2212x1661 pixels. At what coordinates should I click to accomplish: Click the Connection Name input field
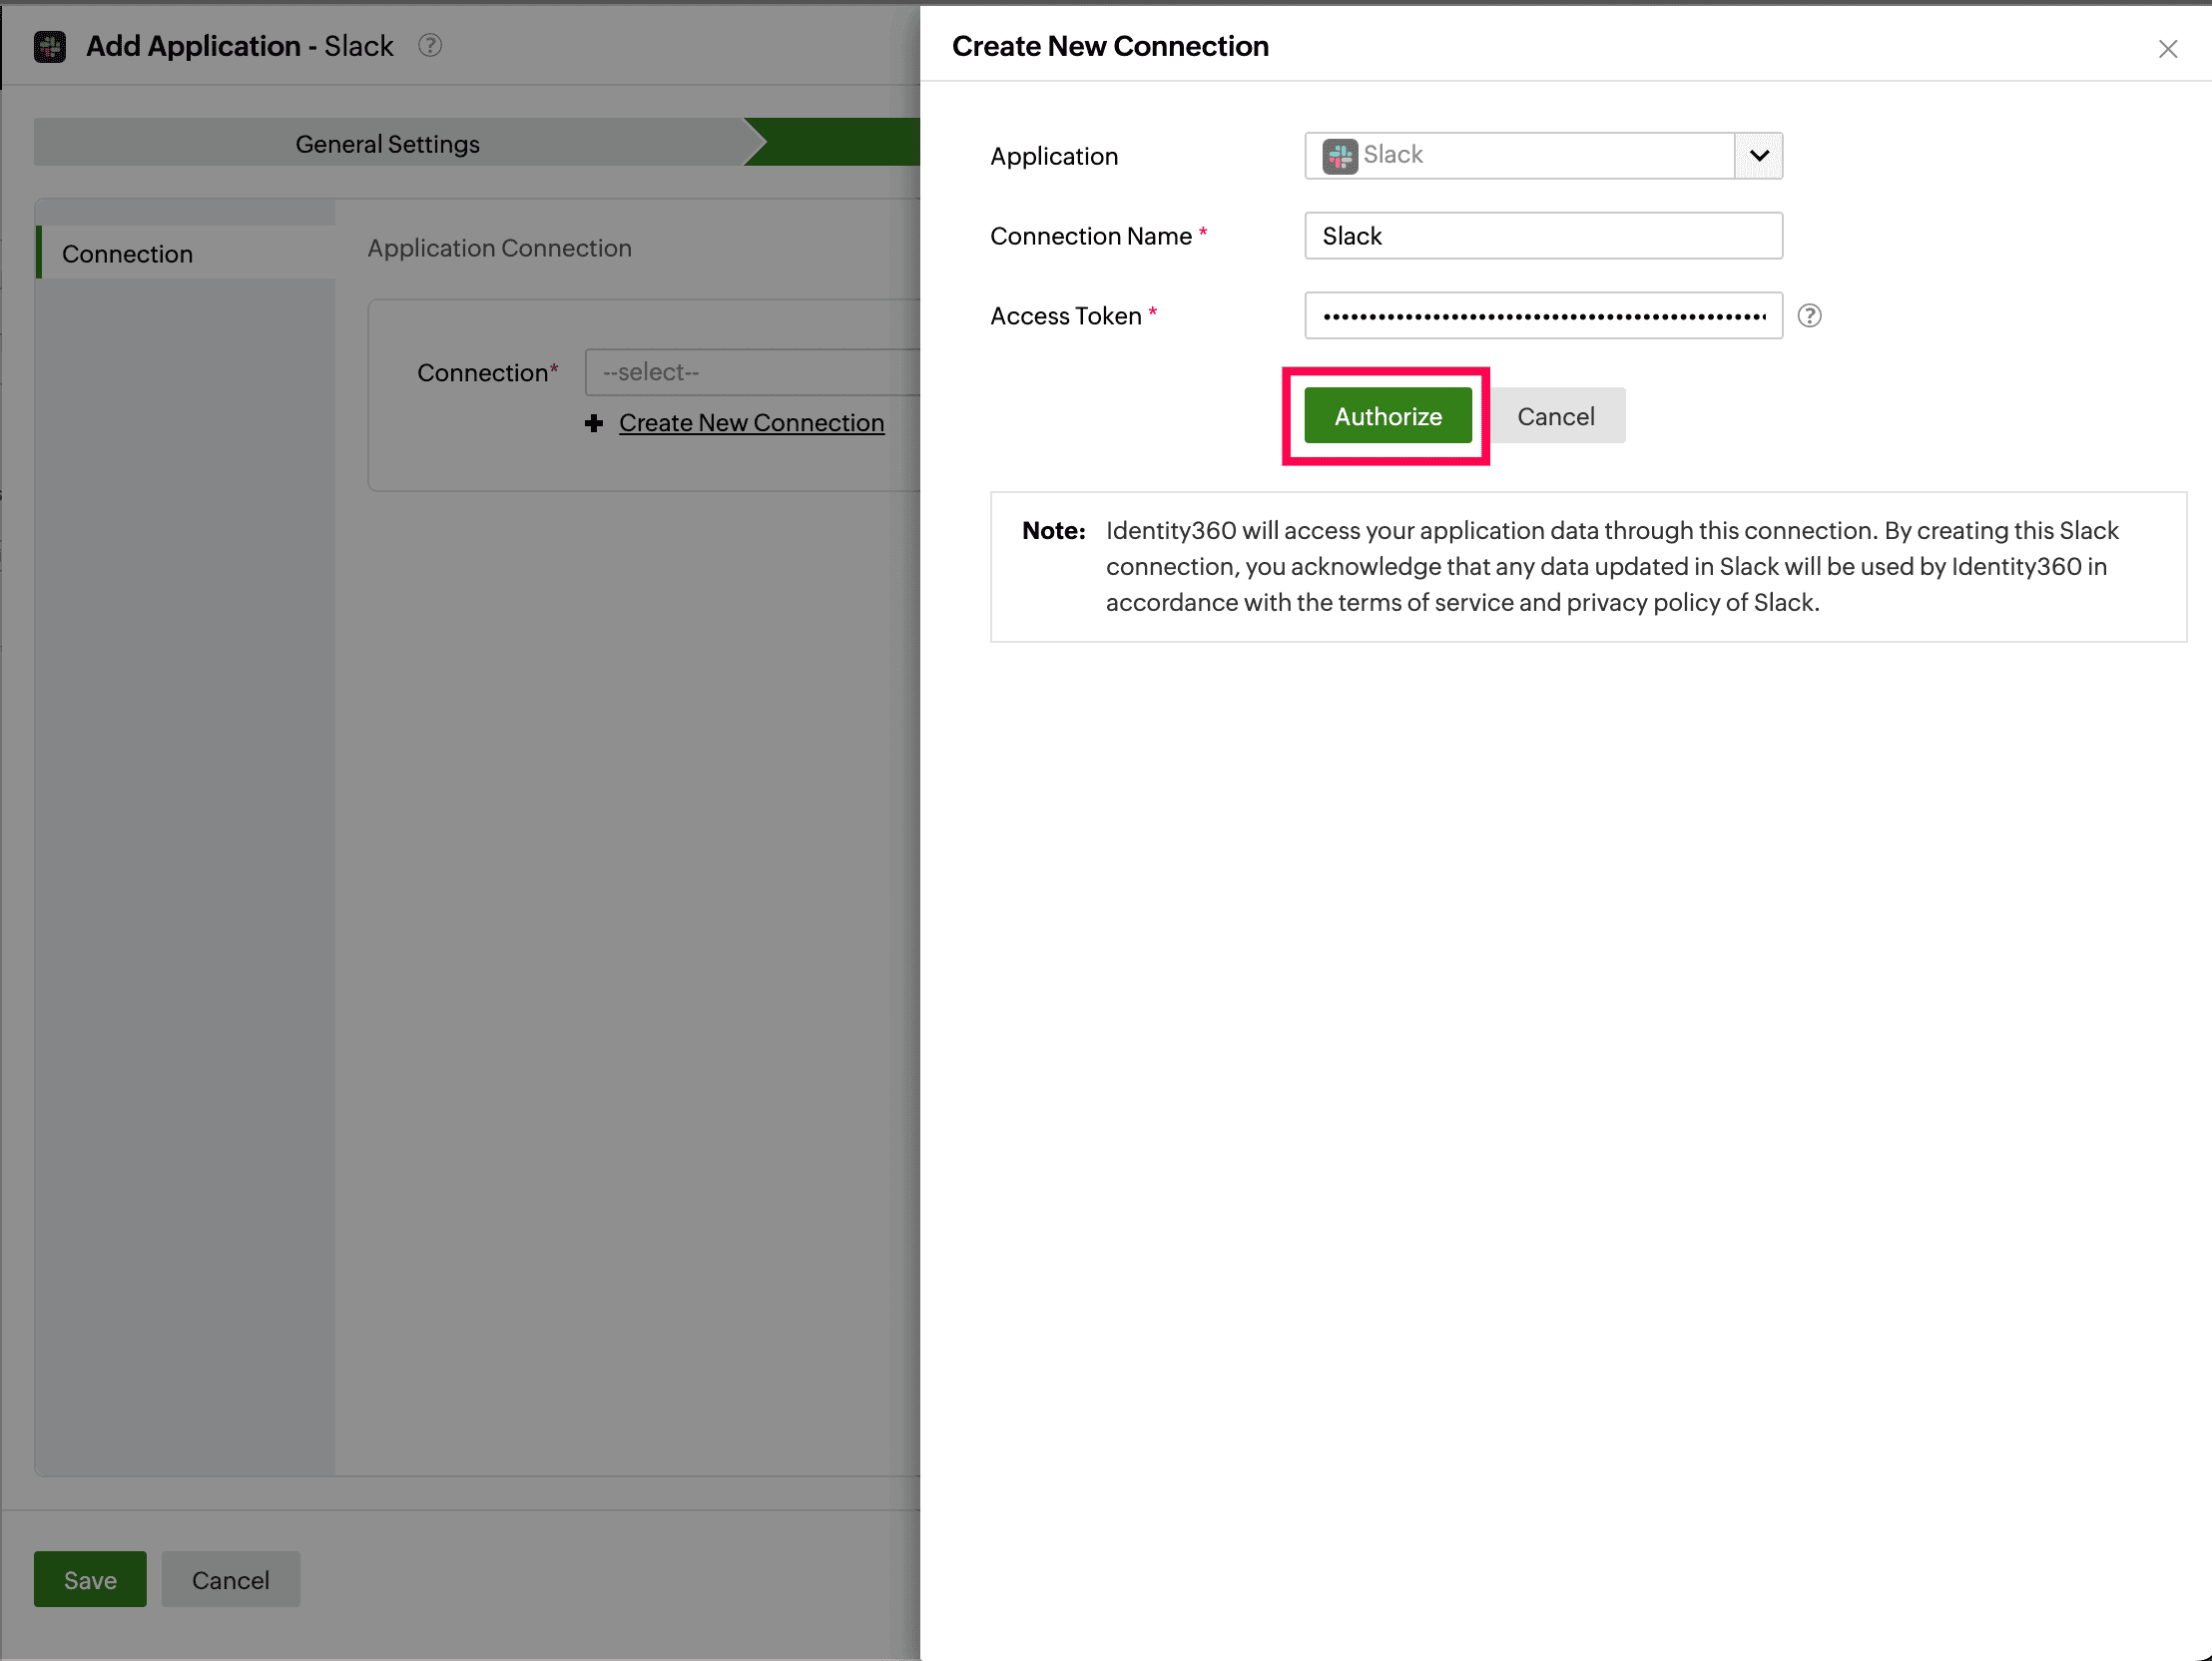pos(1542,236)
